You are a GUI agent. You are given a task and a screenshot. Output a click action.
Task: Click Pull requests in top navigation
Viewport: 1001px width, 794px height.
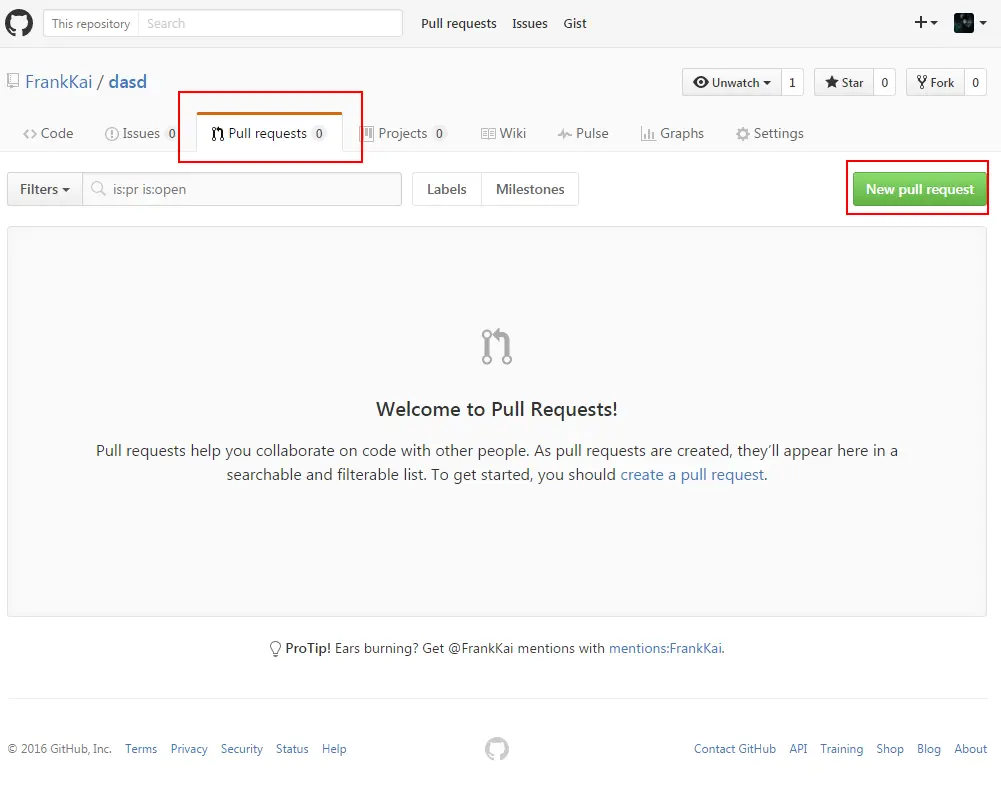click(458, 24)
